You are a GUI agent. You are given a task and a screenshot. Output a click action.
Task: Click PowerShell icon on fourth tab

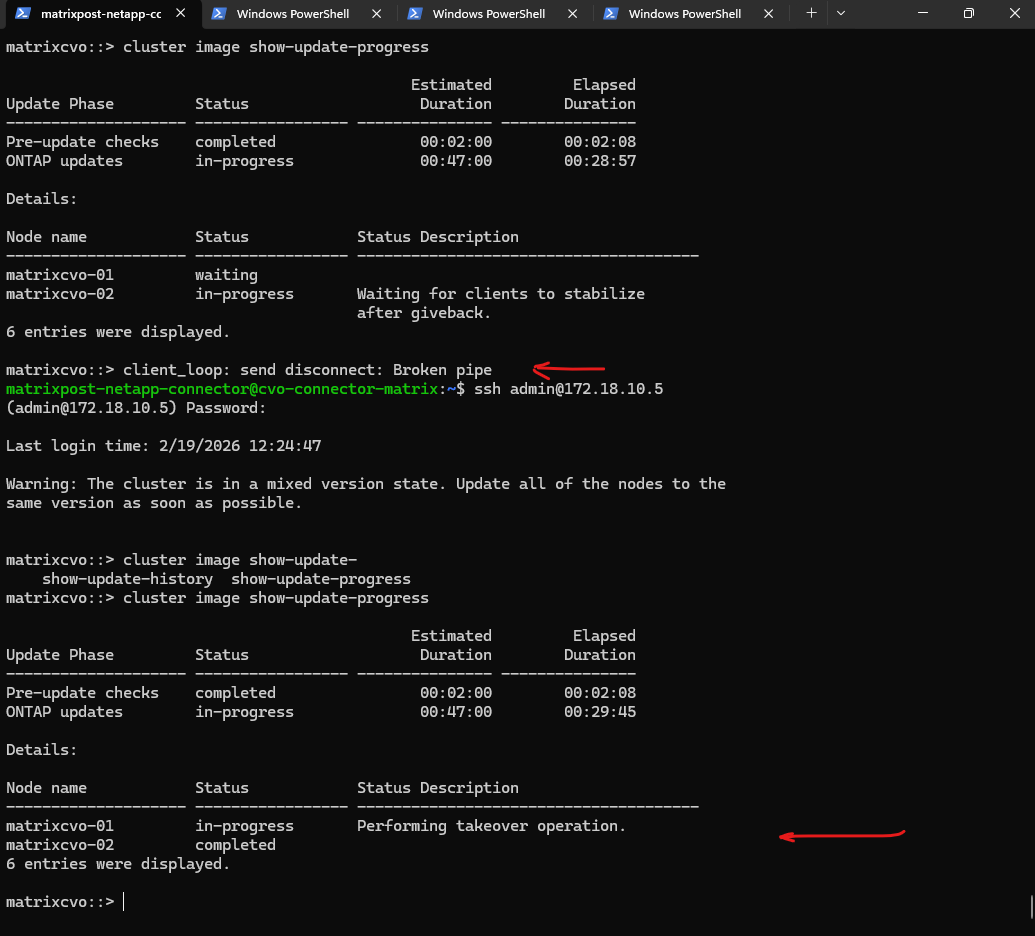(610, 14)
